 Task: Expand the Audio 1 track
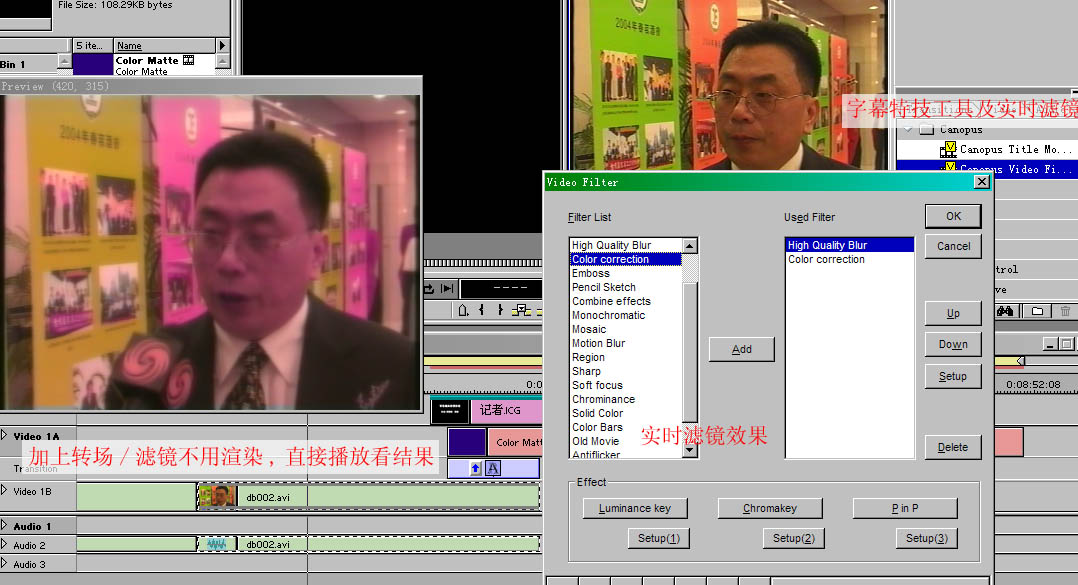click(x=4, y=525)
